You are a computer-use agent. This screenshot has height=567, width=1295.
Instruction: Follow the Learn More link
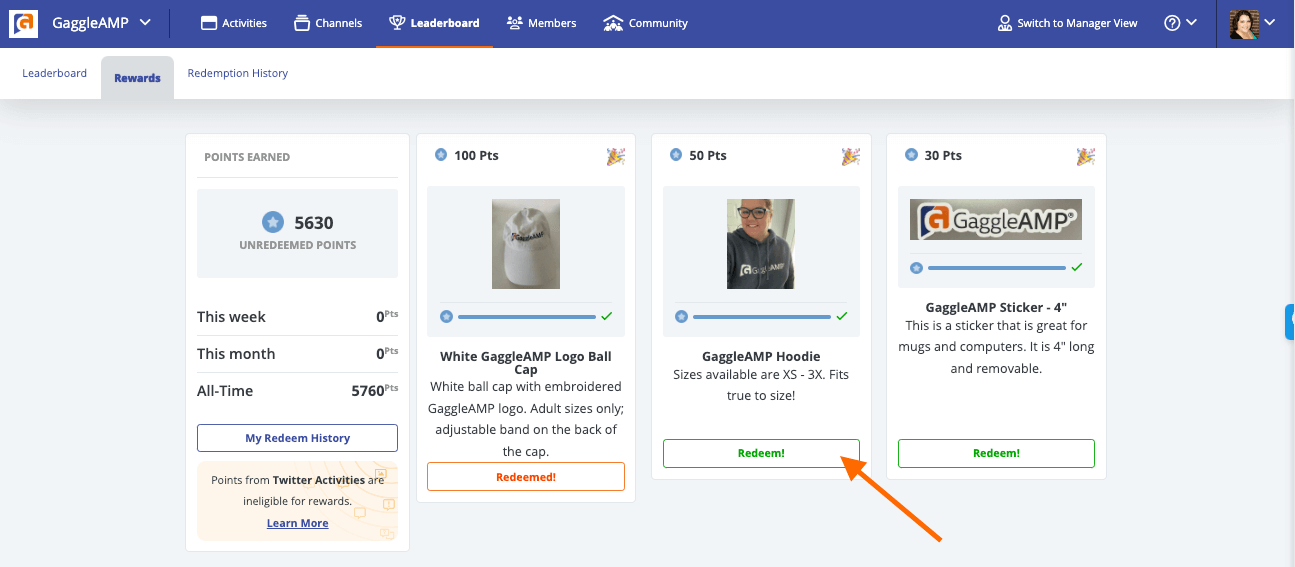[x=297, y=523]
